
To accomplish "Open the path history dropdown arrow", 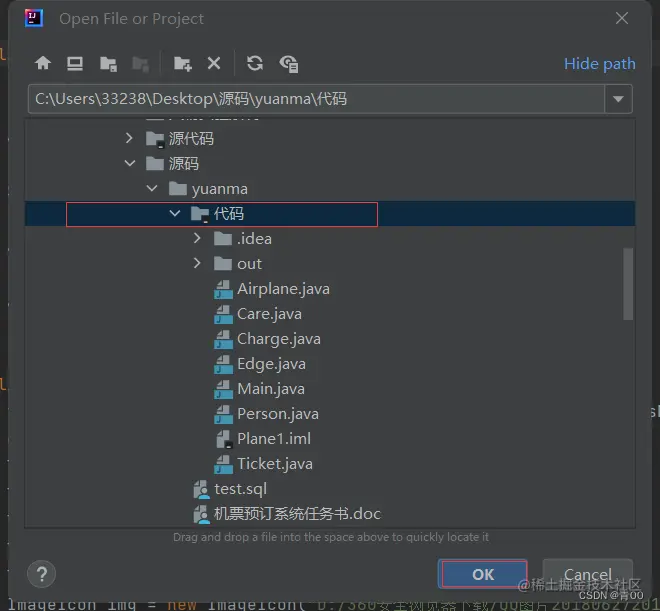I will click(618, 99).
